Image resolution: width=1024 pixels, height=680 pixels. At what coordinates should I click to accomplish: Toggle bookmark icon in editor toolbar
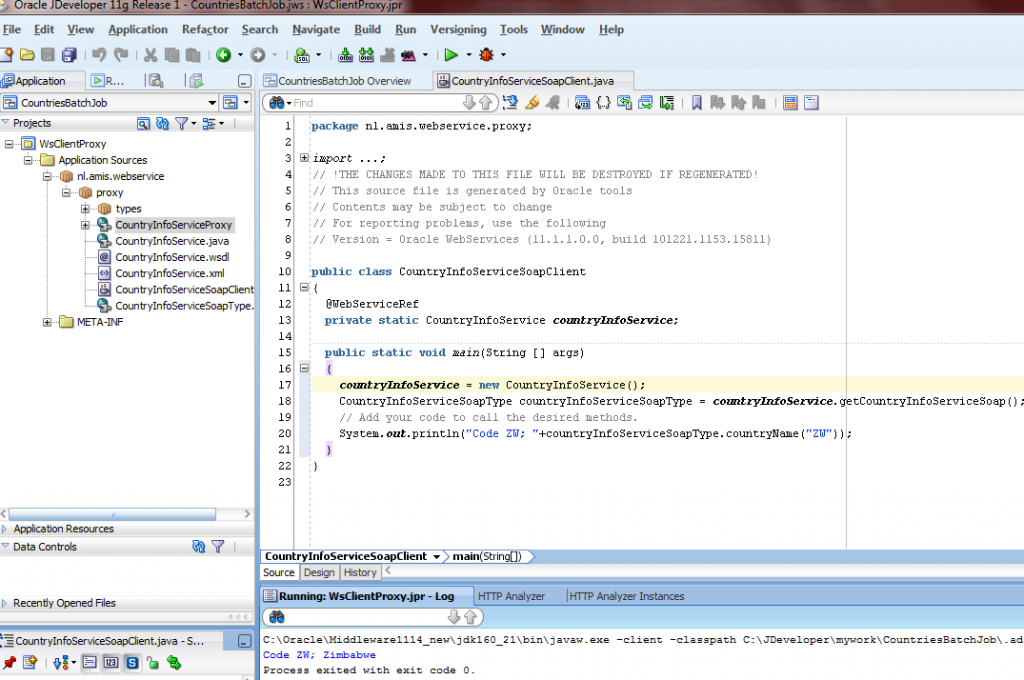697,102
